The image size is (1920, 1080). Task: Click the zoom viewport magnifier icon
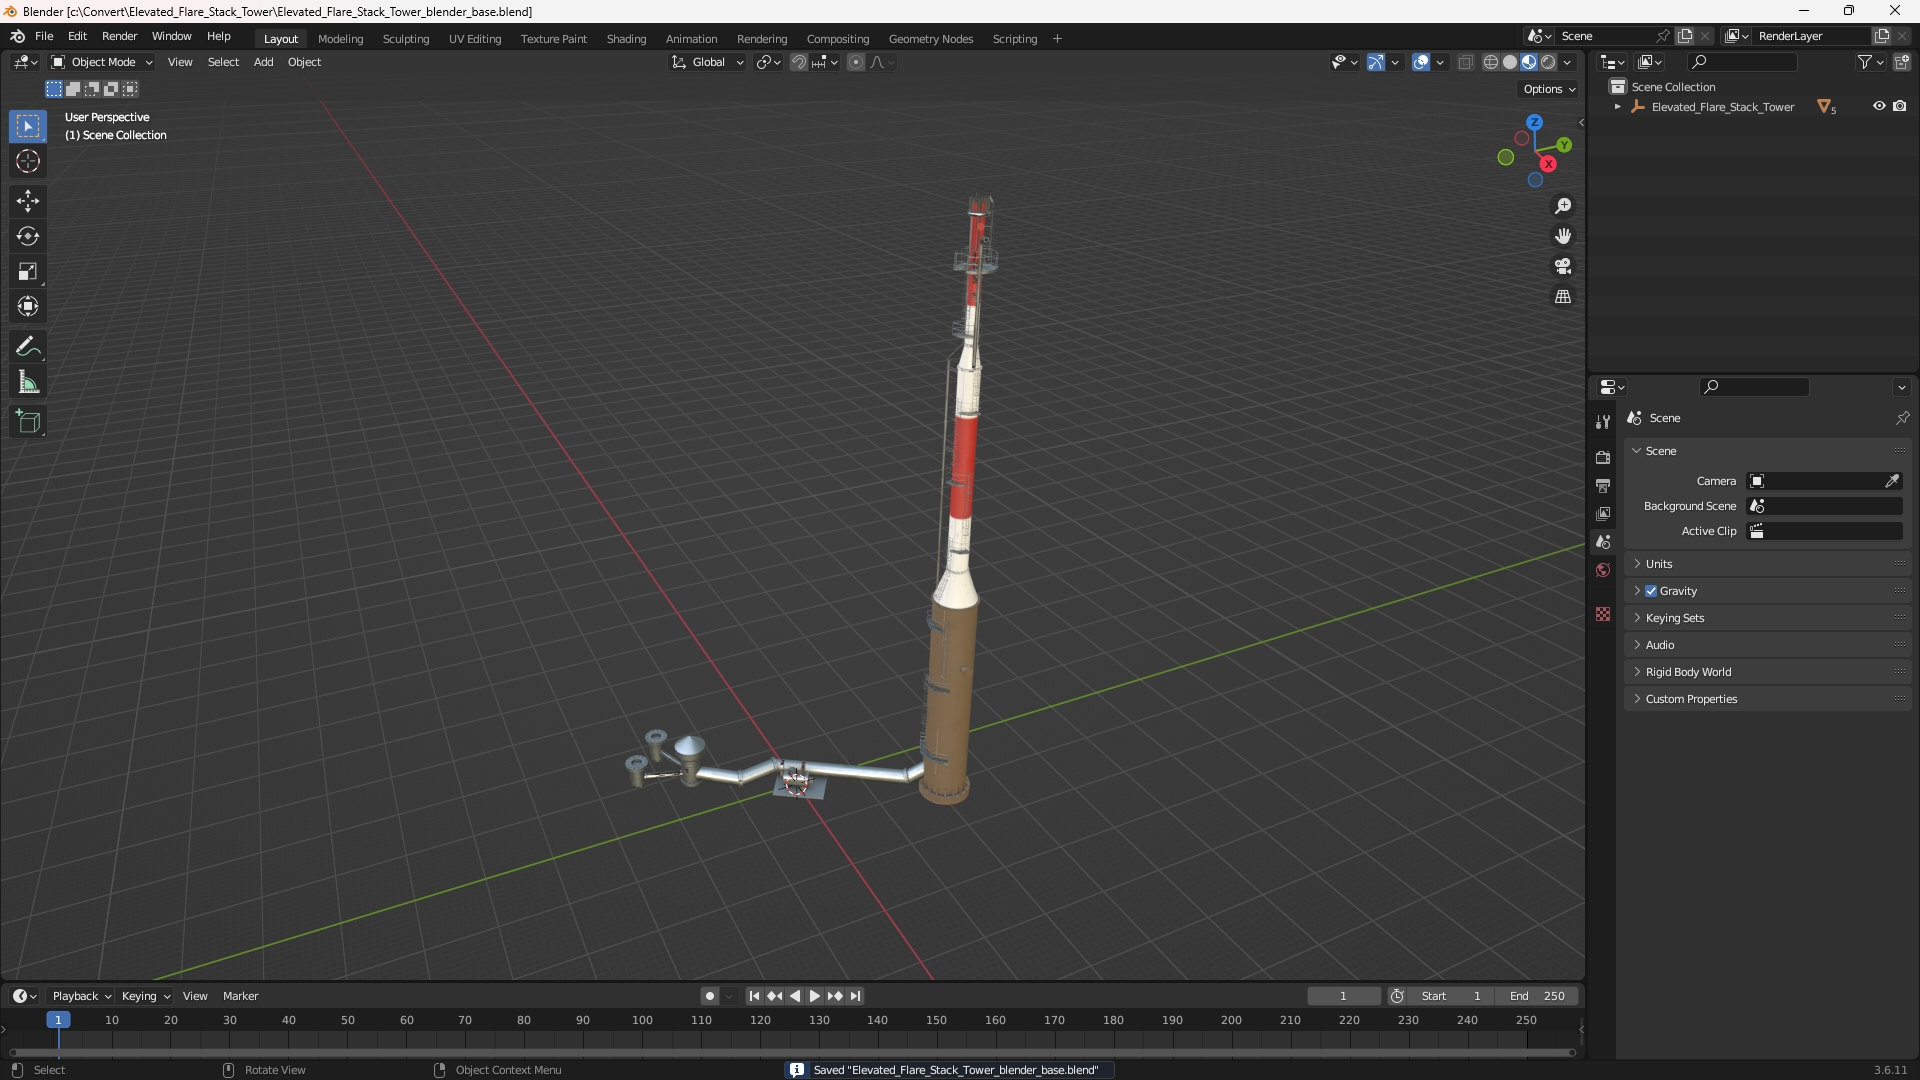pyautogui.click(x=1563, y=206)
